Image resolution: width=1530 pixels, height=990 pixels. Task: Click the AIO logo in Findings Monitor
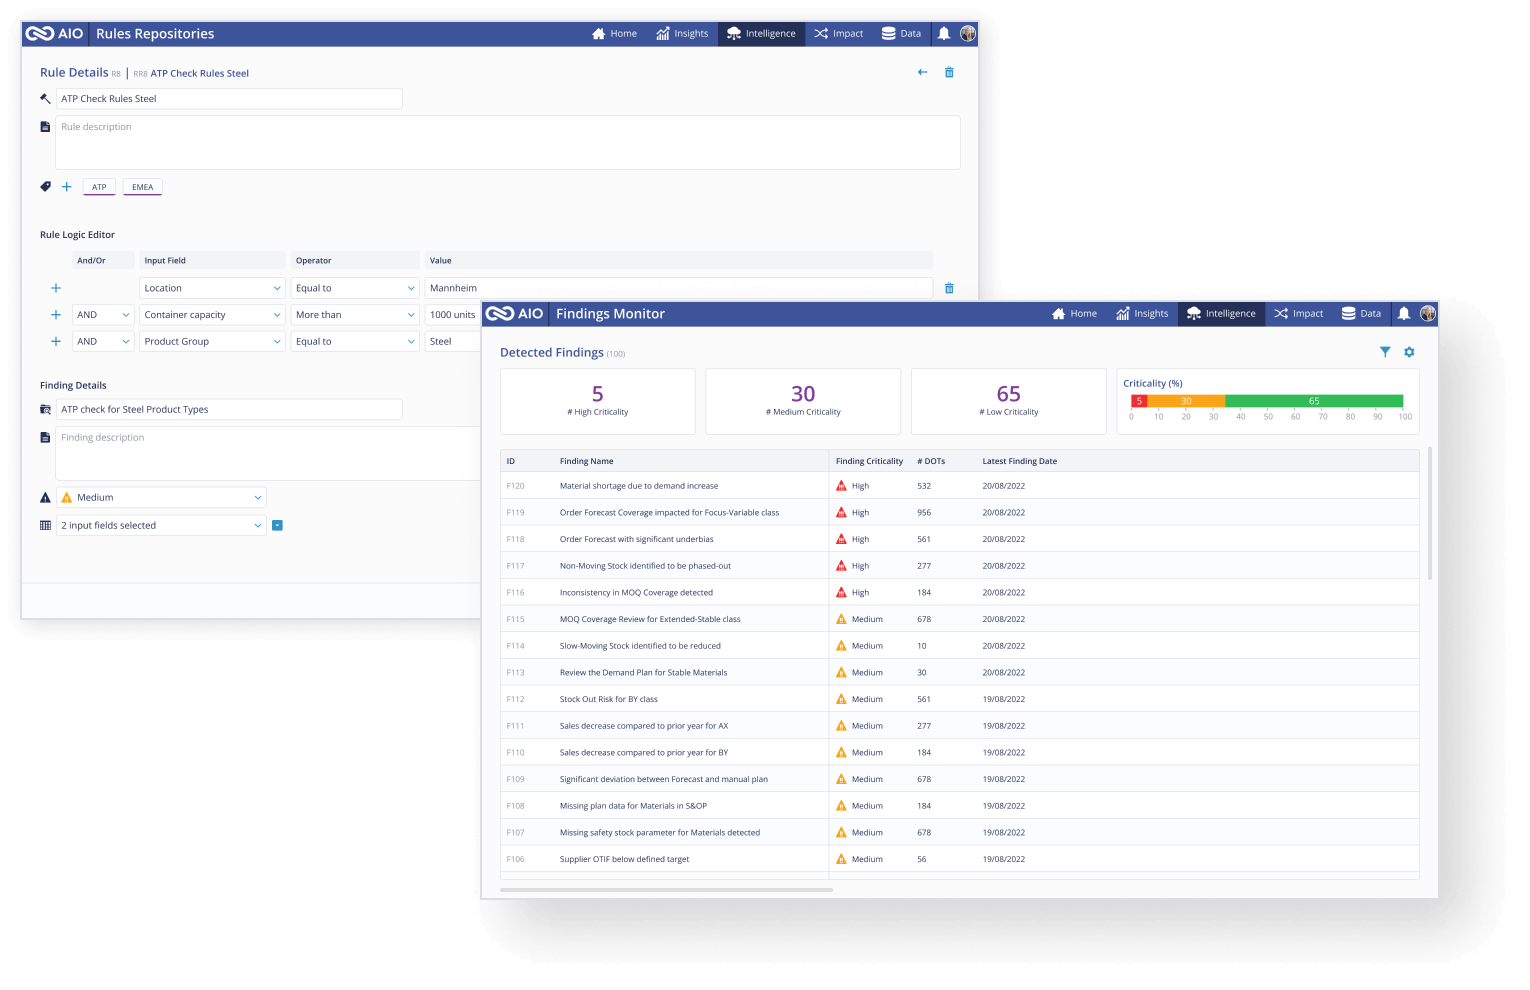513,313
